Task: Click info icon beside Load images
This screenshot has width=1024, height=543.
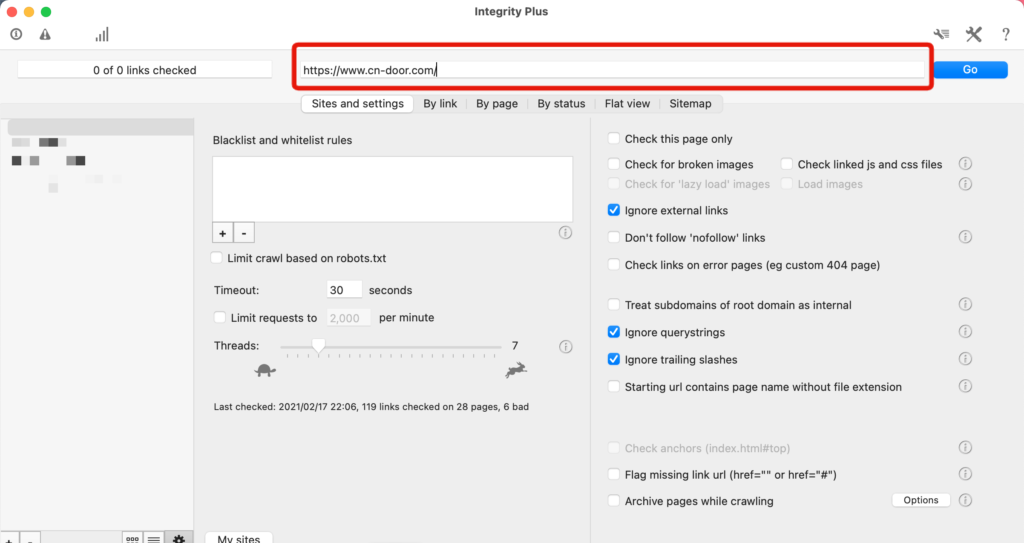Action: click(x=965, y=184)
